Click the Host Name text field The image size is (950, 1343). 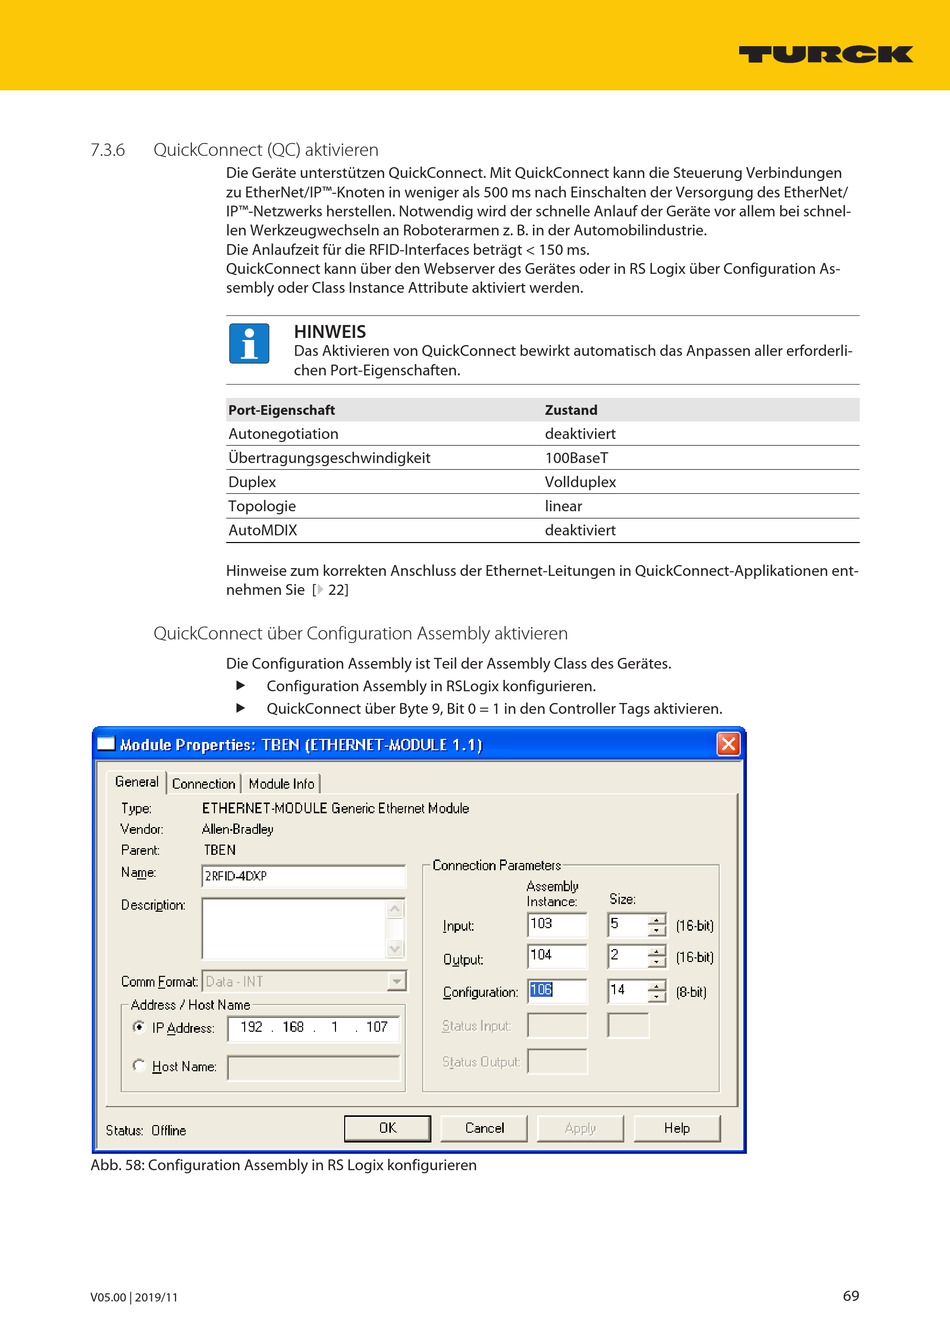313,1068
